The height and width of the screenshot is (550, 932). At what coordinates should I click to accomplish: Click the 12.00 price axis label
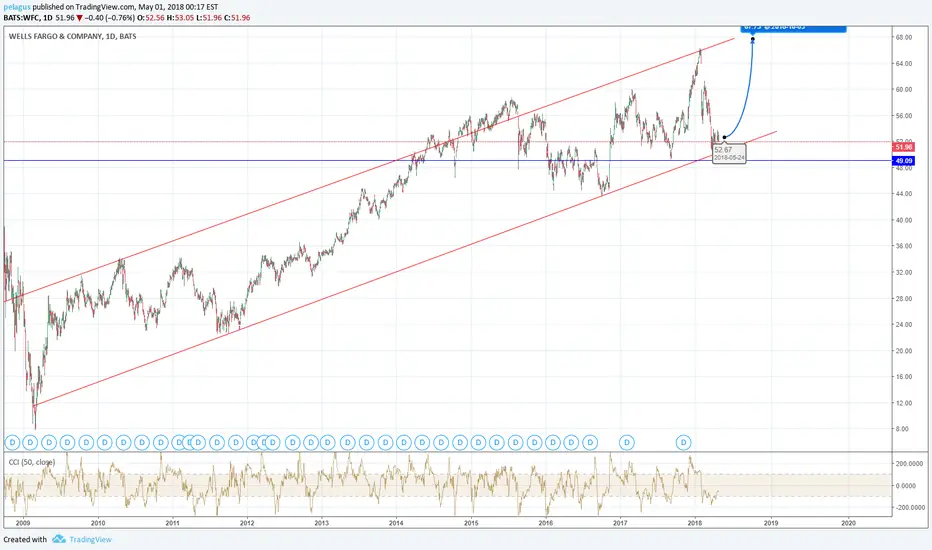903,403
